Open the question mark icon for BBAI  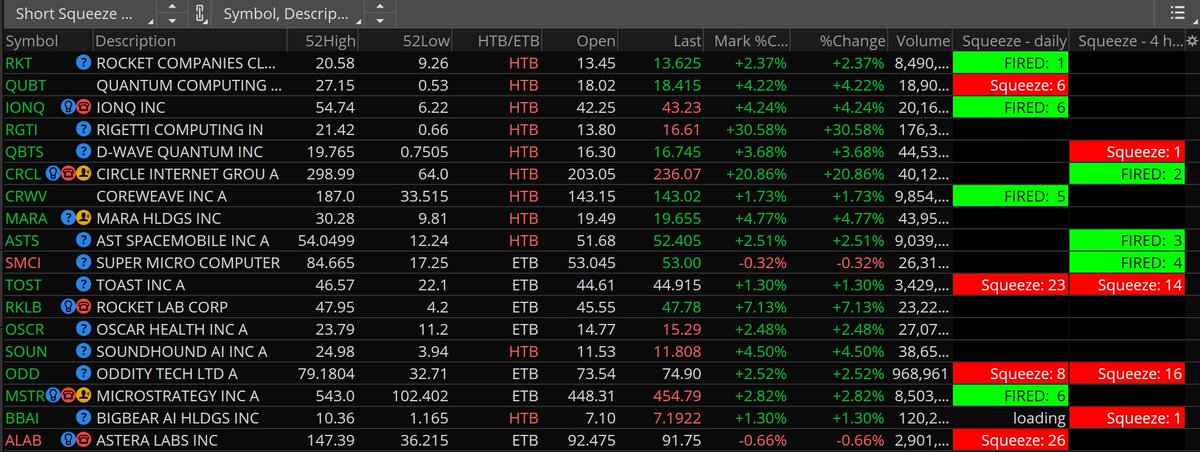click(x=83, y=418)
